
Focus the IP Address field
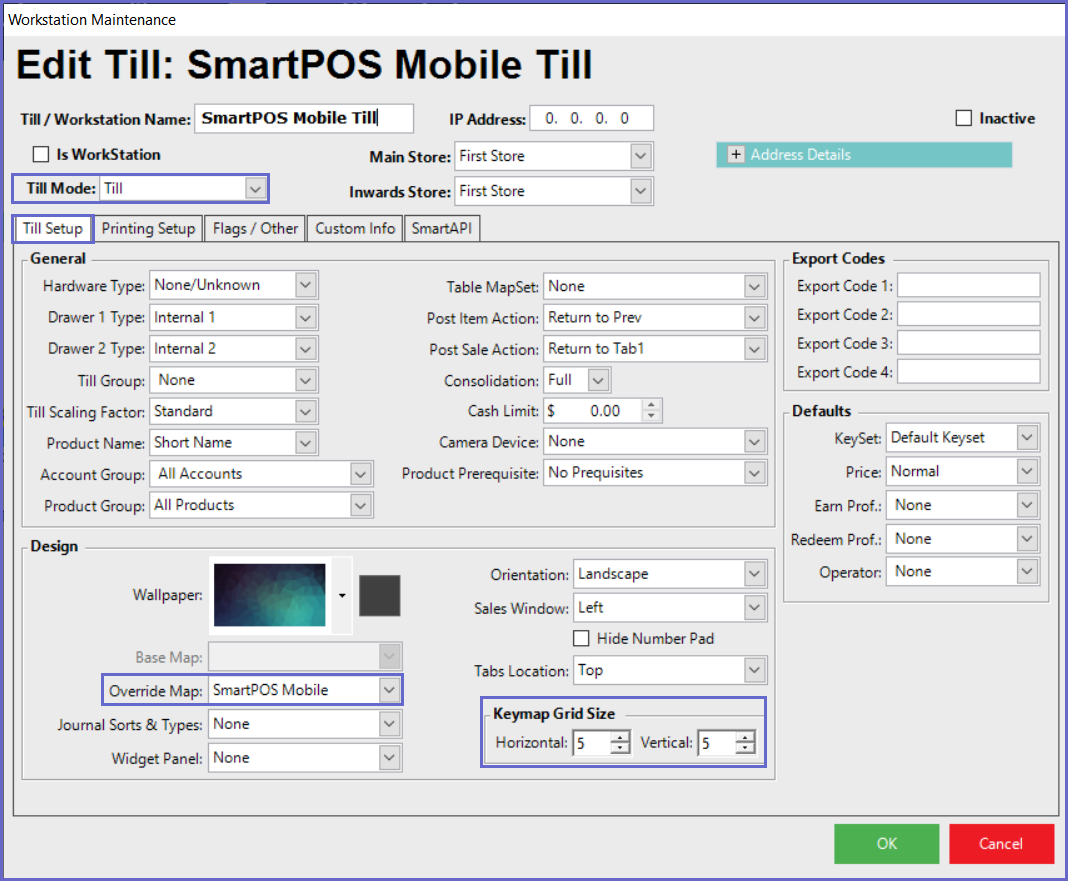tap(591, 119)
